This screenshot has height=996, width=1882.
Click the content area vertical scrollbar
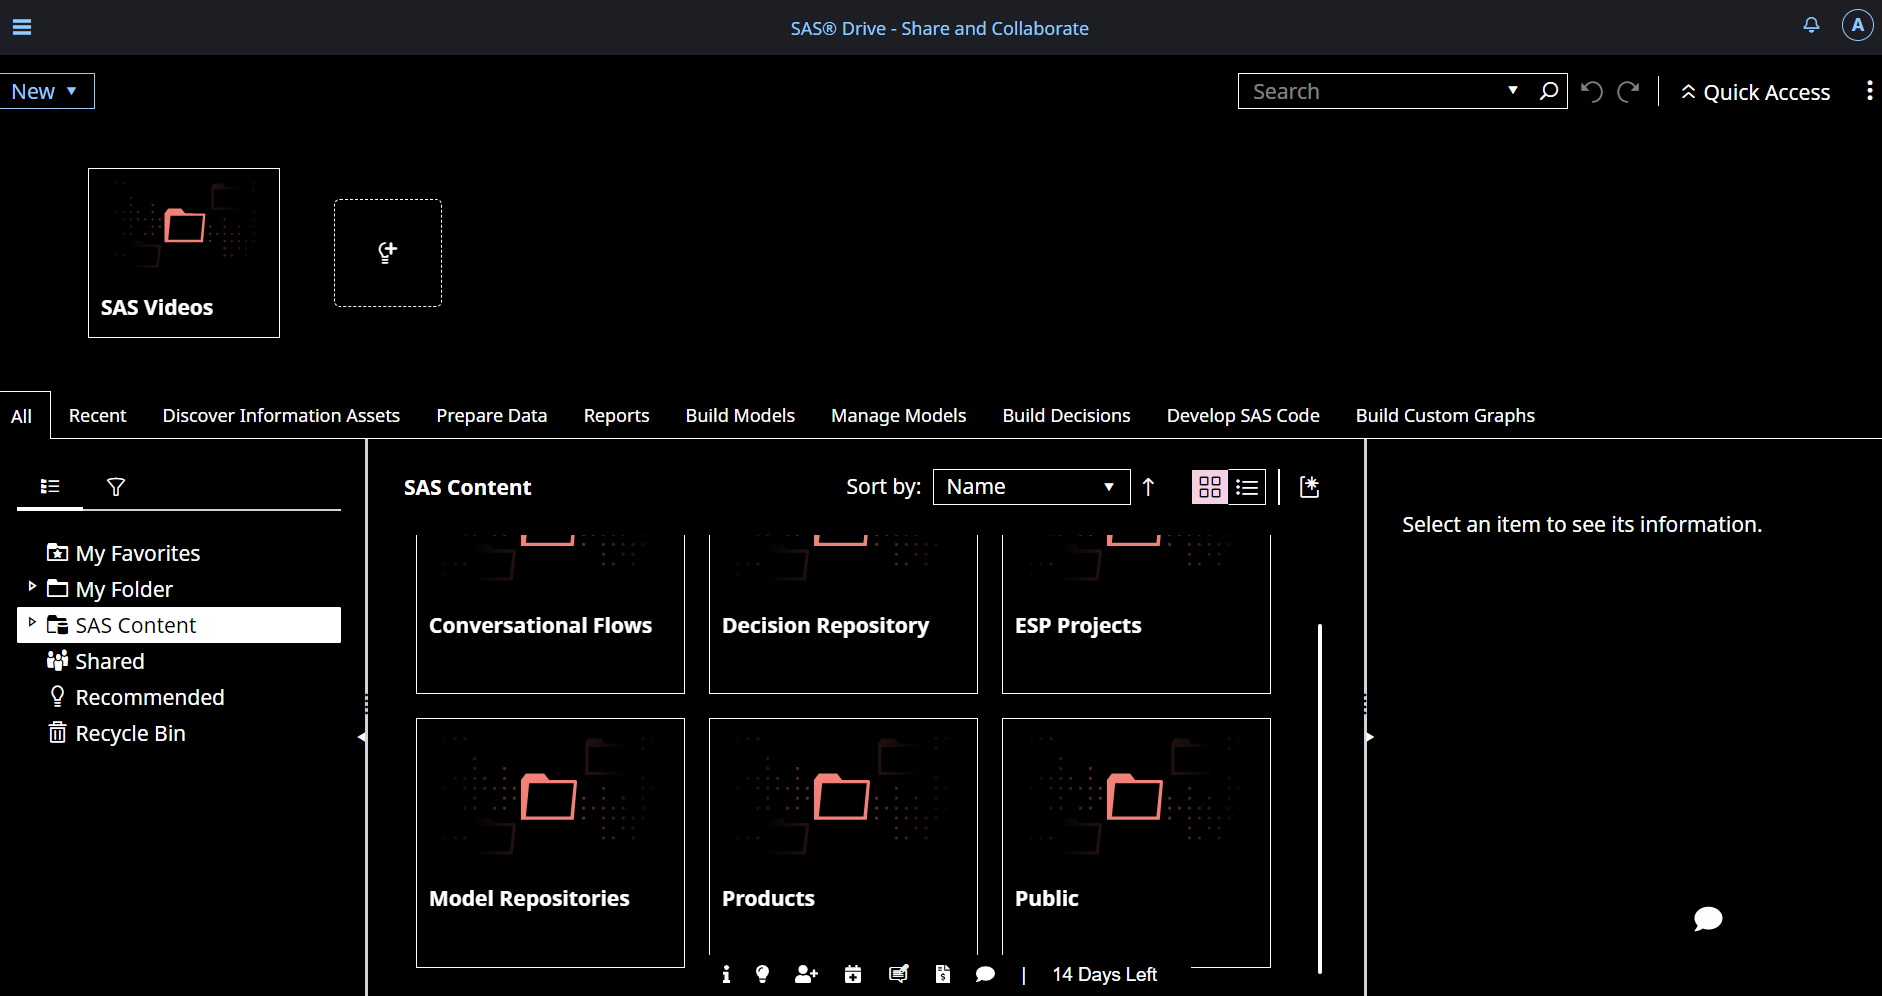pyautogui.click(x=1320, y=798)
